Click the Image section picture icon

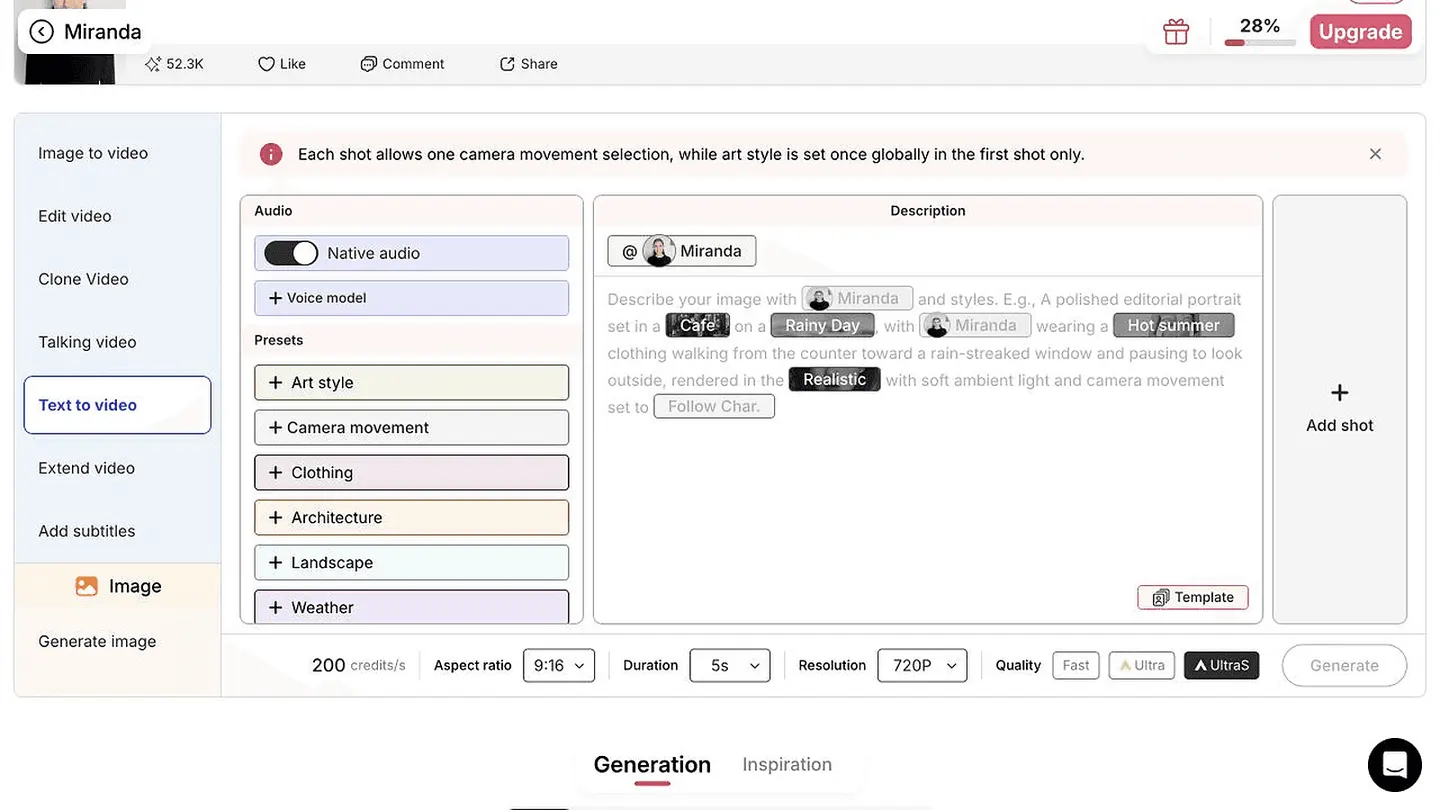pos(87,587)
